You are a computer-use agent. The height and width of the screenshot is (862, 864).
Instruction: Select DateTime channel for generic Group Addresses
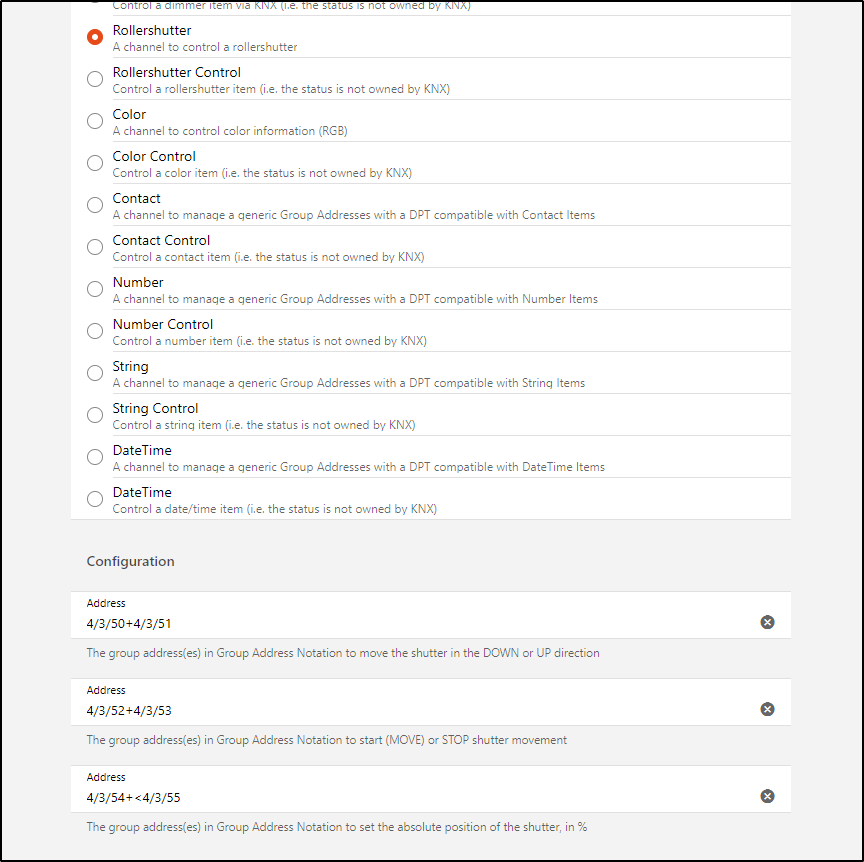pos(95,457)
